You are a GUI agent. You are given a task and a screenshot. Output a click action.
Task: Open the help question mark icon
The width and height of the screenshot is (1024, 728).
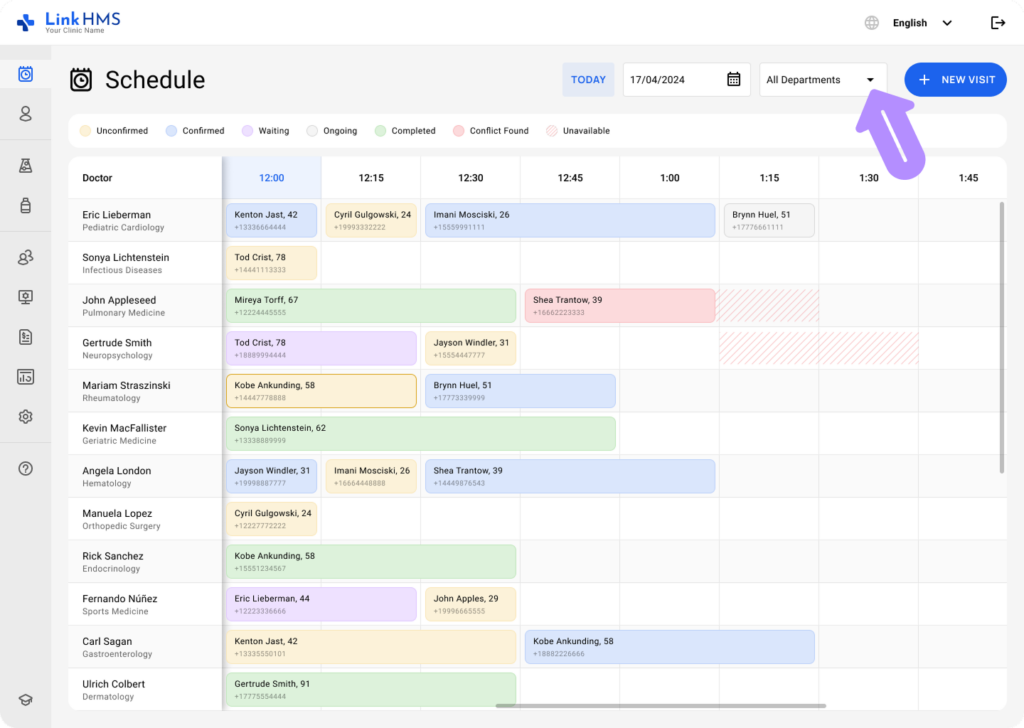coord(25,468)
